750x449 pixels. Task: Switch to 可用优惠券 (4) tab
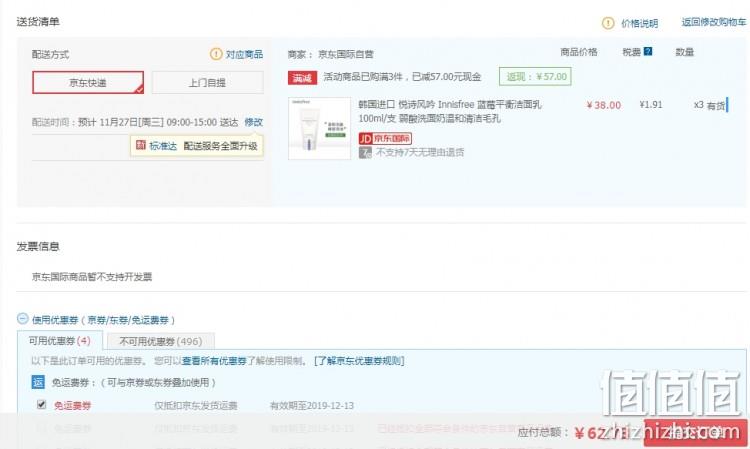[x=60, y=340]
